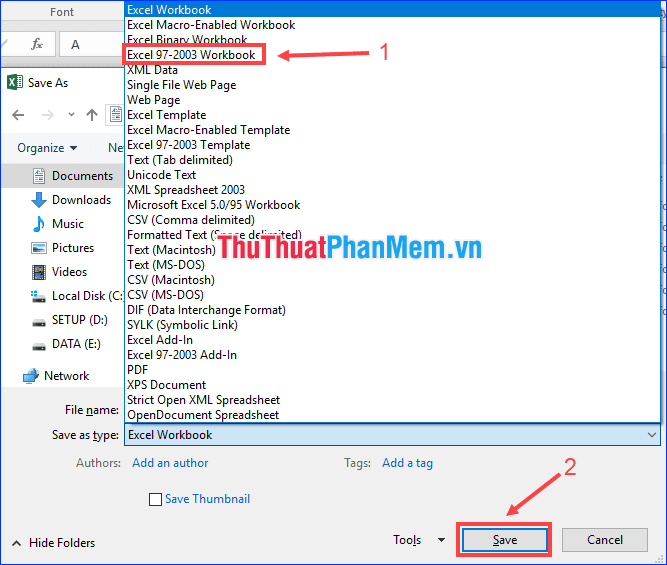Choose Microsoft Excel 5.0/95 Workbook type
The height and width of the screenshot is (565, 667).
[392, 205]
